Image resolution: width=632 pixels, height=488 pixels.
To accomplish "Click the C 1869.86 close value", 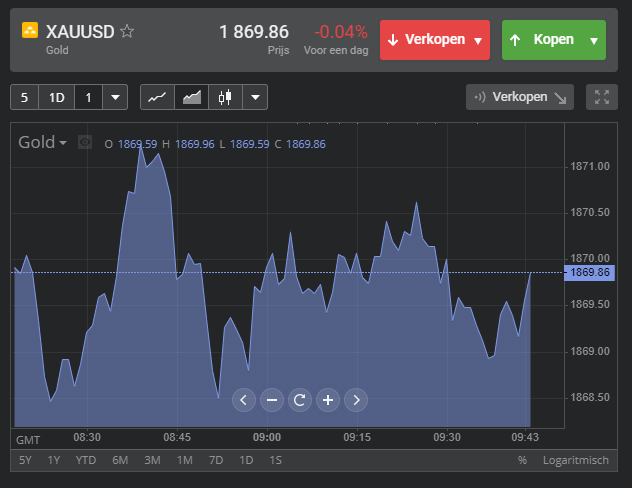I will [x=300, y=144].
